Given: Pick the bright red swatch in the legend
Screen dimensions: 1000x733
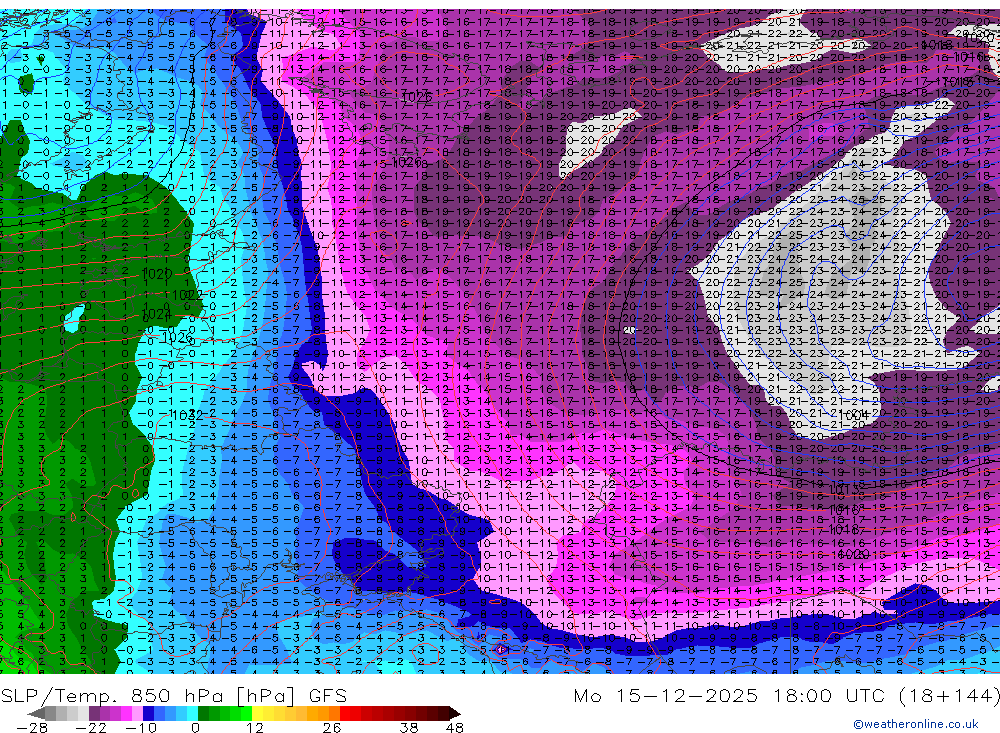Looking at the screenshot, I should coord(346,713).
